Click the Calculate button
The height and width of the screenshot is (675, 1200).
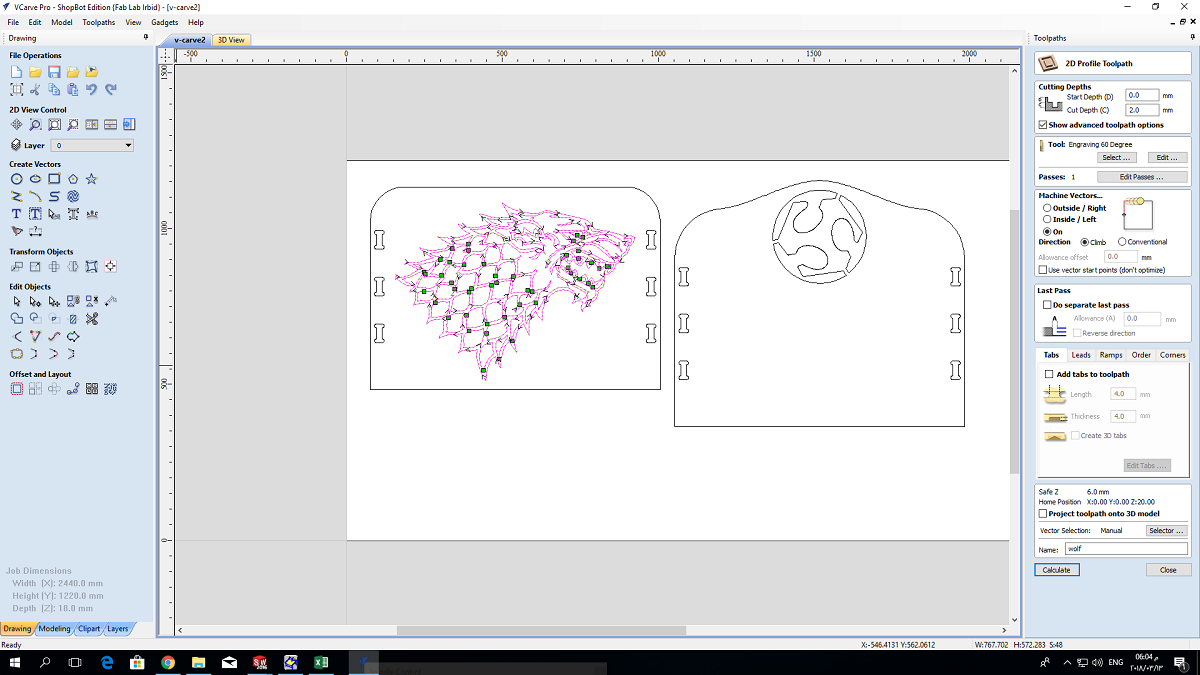(x=1057, y=570)
